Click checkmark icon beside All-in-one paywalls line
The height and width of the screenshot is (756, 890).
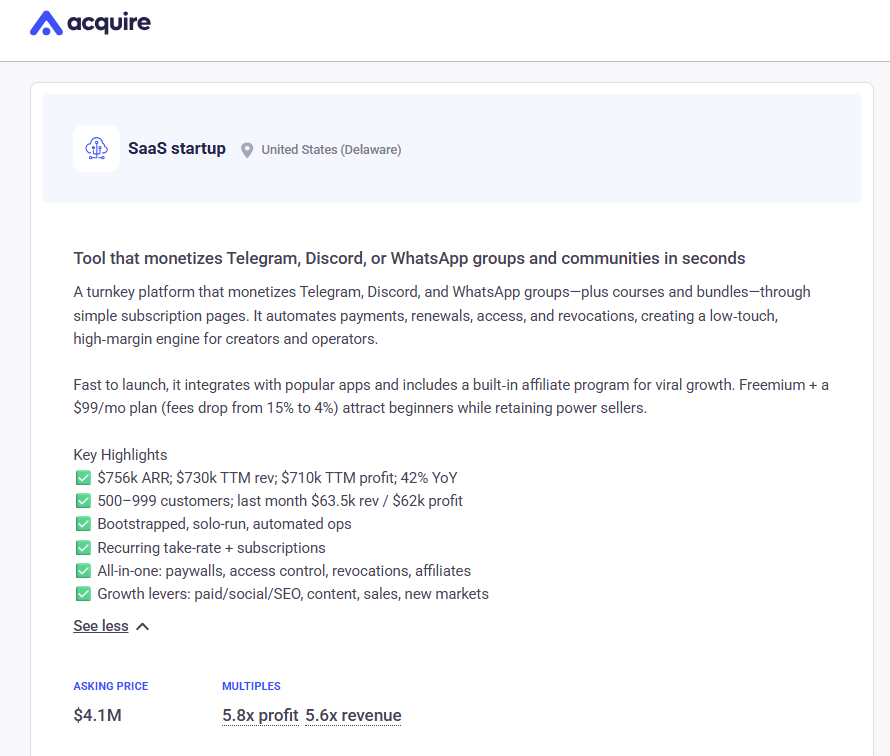tap(83, 571)
